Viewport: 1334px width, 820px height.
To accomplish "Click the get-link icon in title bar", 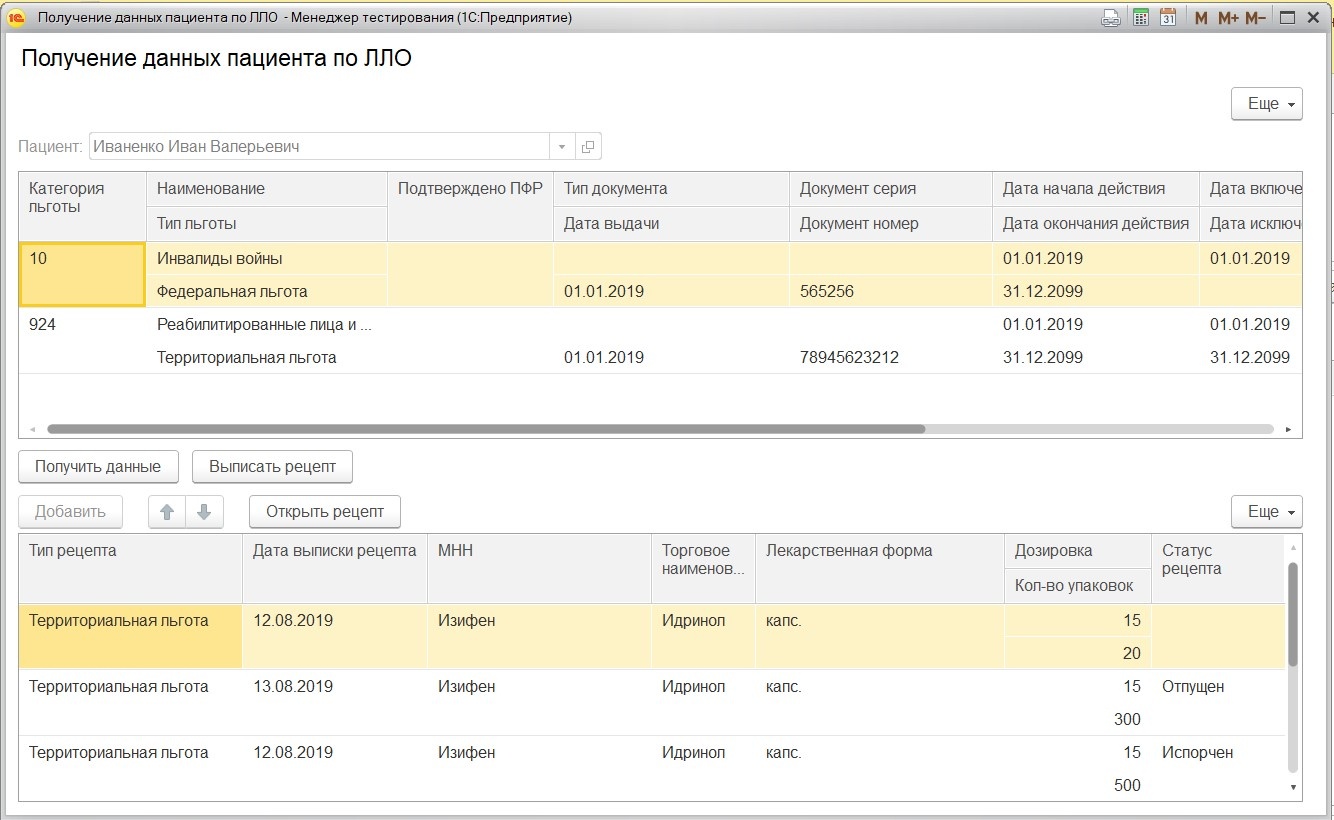I will (1111, 17).
